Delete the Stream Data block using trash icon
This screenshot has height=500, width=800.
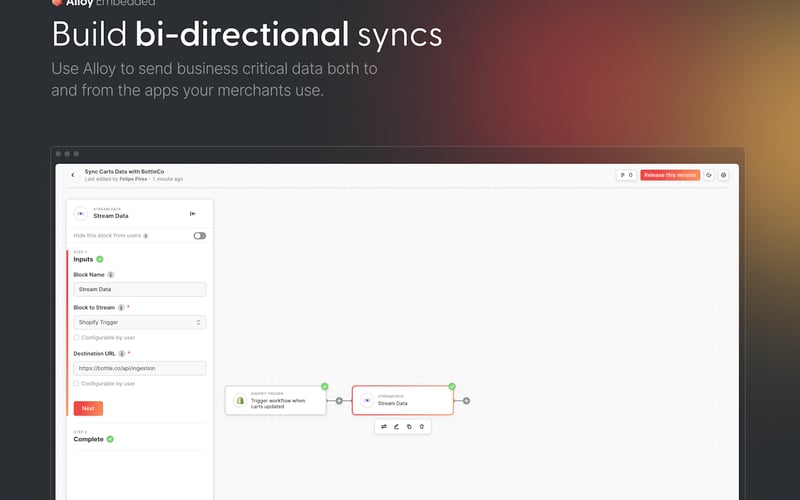[422, 427]
